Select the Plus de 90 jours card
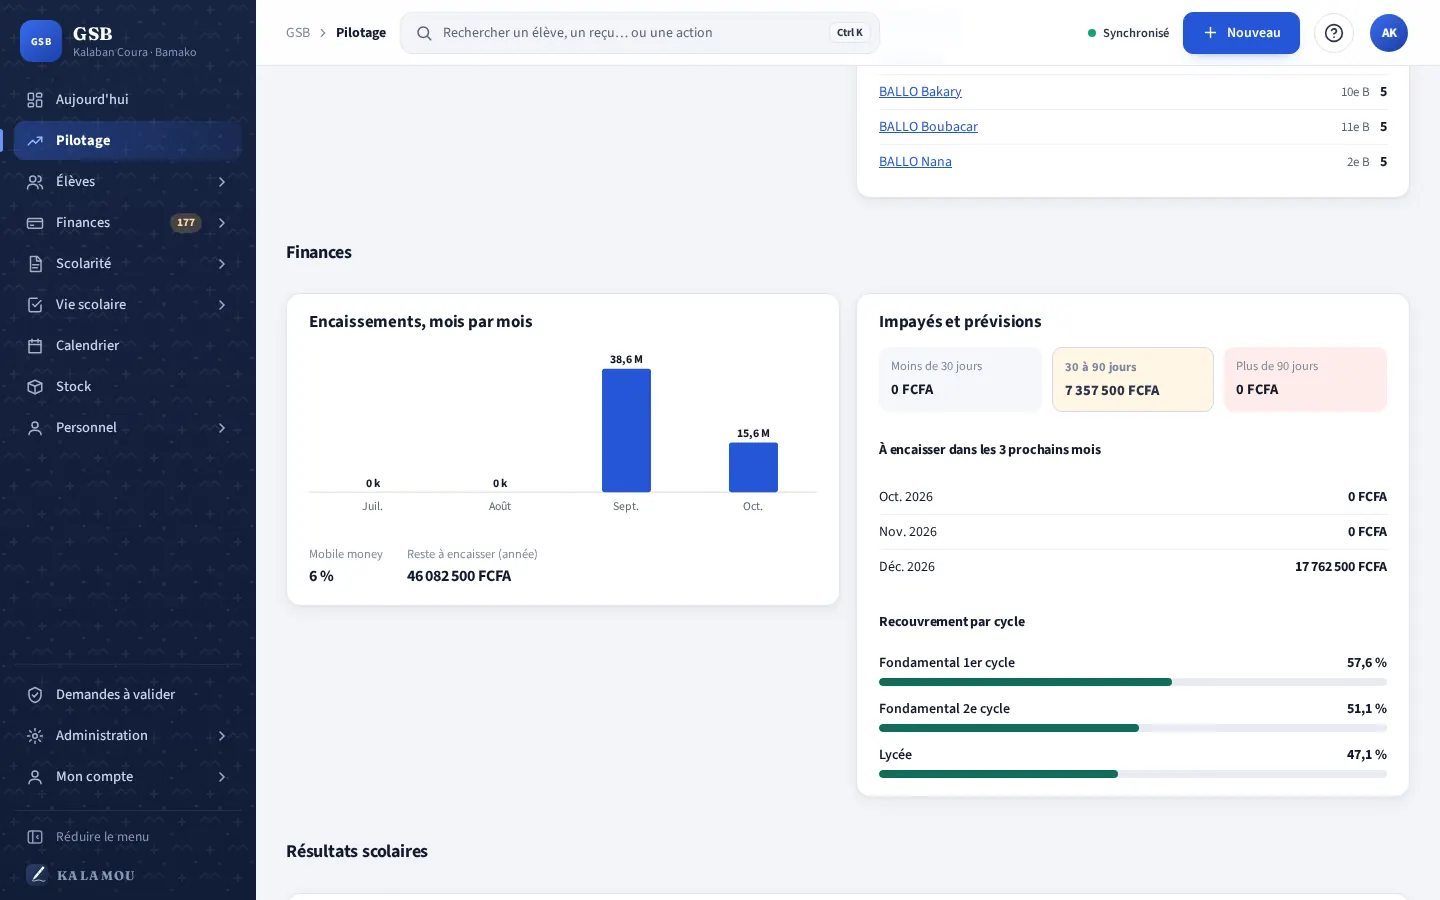The width and height of the screenshot is (1440, 900). pyautogui.click(x=1305, y=379)
